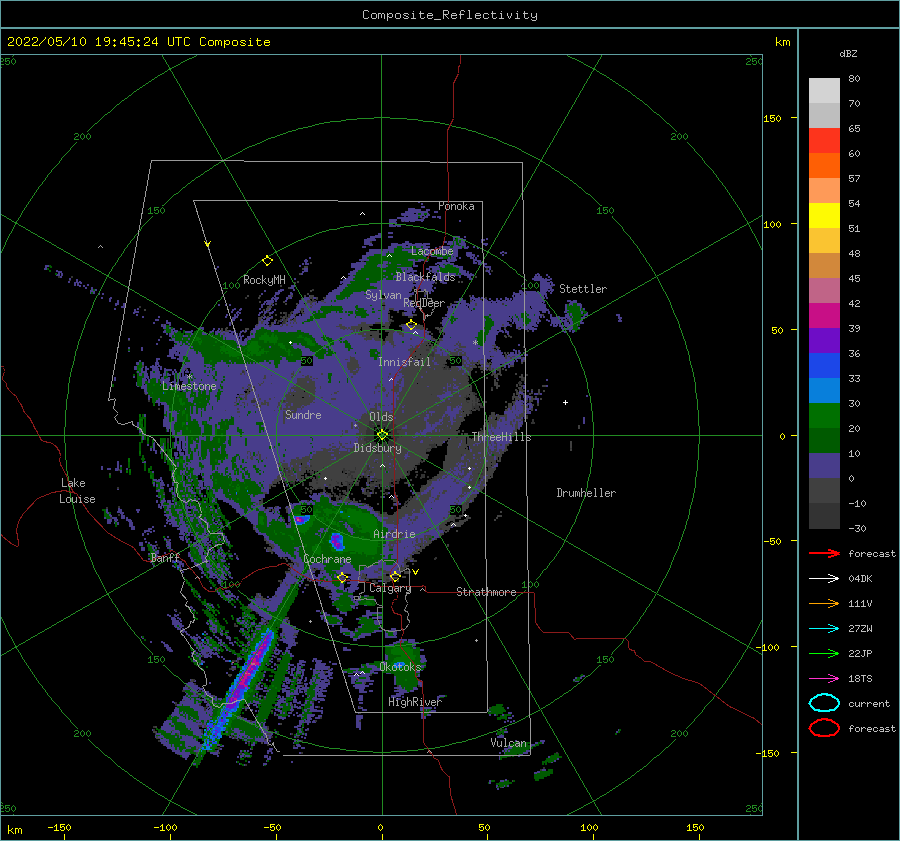Click the RockyMH label
Image resolution: width=900 pixels, height=841 pixels.
tap(264, 280)
